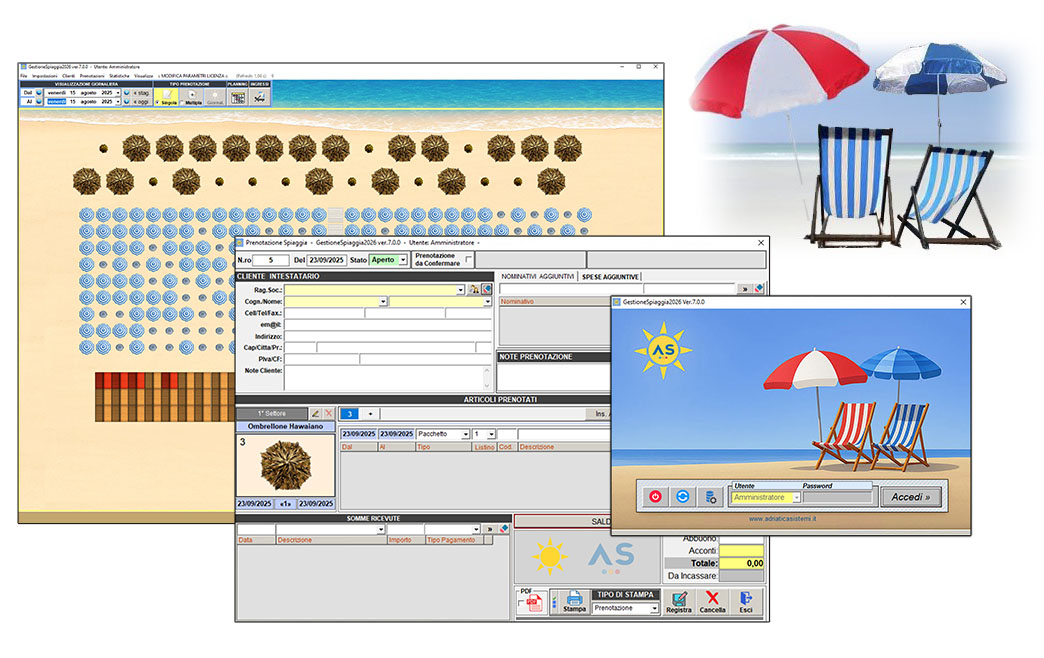The image size is (1044, 658).
Task: Check the Prenotazione da Confermare checkbox
Action: coord(469,260)
